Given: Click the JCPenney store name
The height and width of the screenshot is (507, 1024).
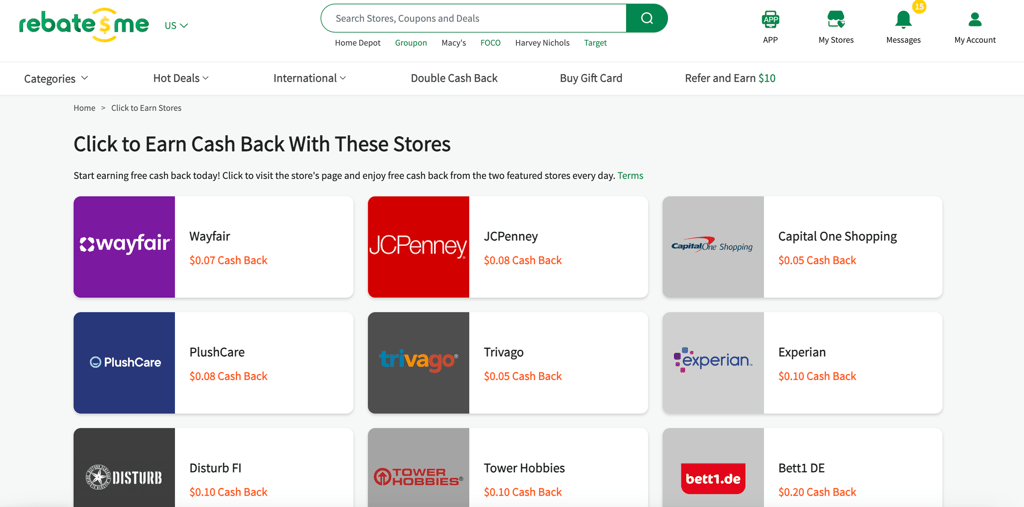Looking at the screenshot, I should (511, 237).
